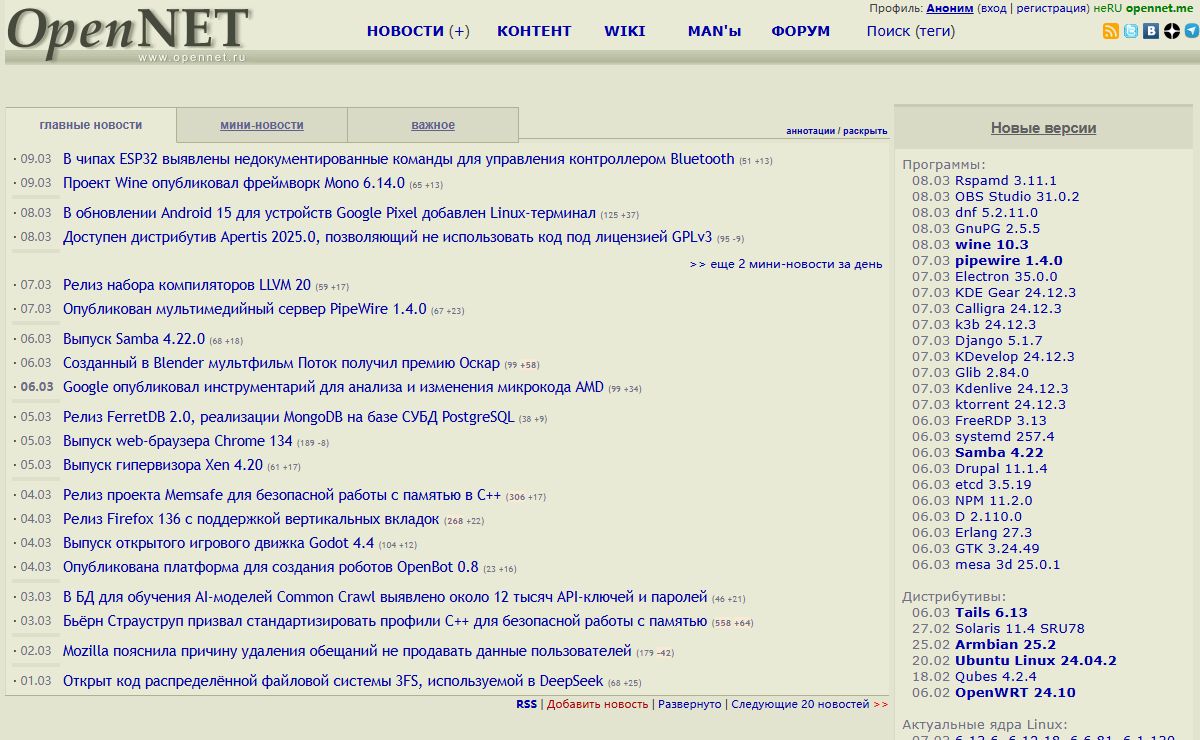The width and height of the screenshot is (1200, 740).
Task: Open the Godot 4.4 game engine news
Action: (218, 543)
